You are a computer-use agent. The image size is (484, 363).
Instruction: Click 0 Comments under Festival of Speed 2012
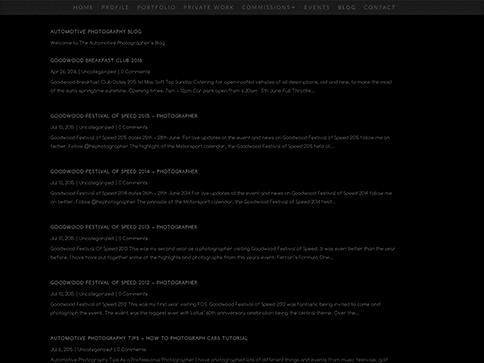pyautogui.click(x=133, y=294)
